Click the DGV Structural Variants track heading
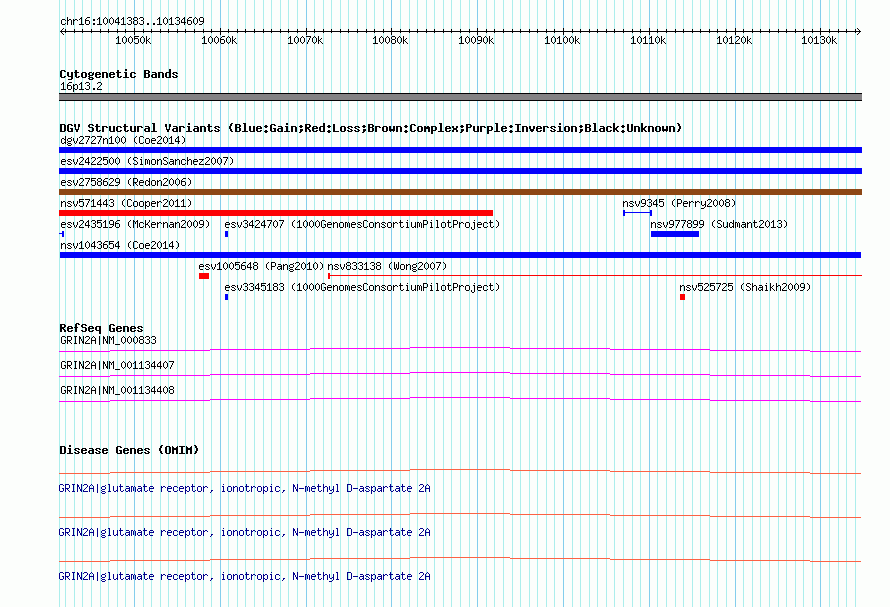The width and height of the screenshot is (890, 607). coord(370,128)
